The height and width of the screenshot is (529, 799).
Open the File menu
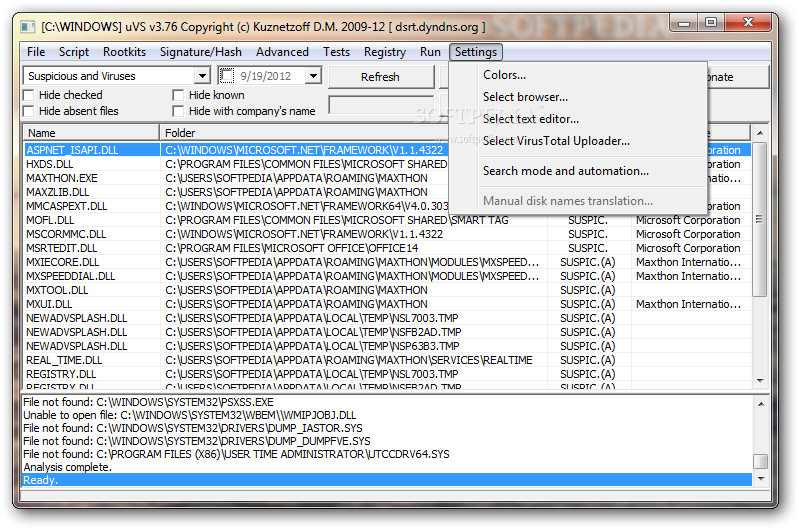point(36,52)
